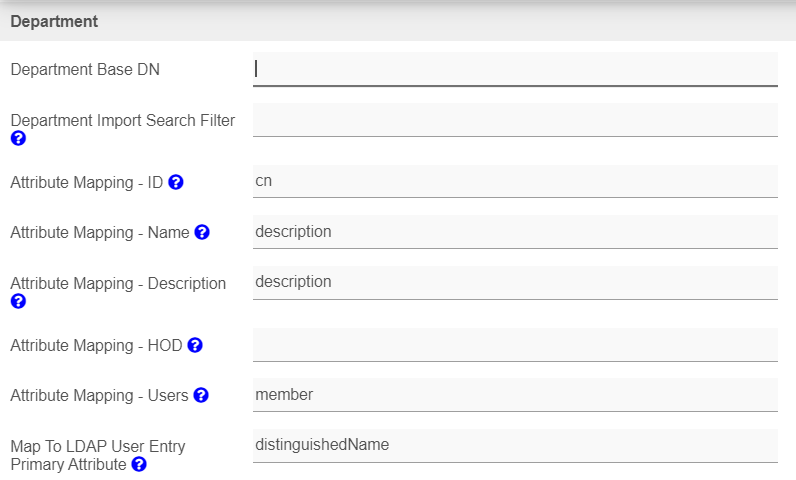
Task: Select the ID mapping field containing 'cn'
Action: coord(515,181)
